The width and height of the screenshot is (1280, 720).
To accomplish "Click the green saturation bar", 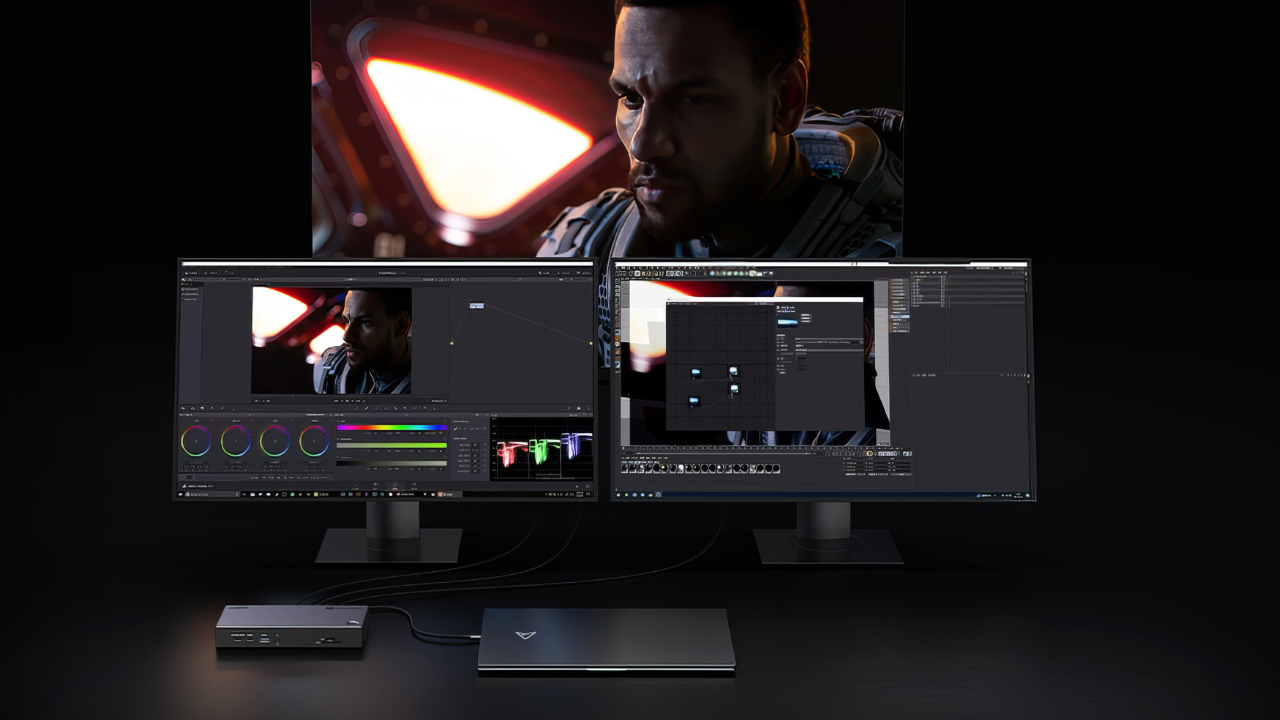I will click(392, 445).
